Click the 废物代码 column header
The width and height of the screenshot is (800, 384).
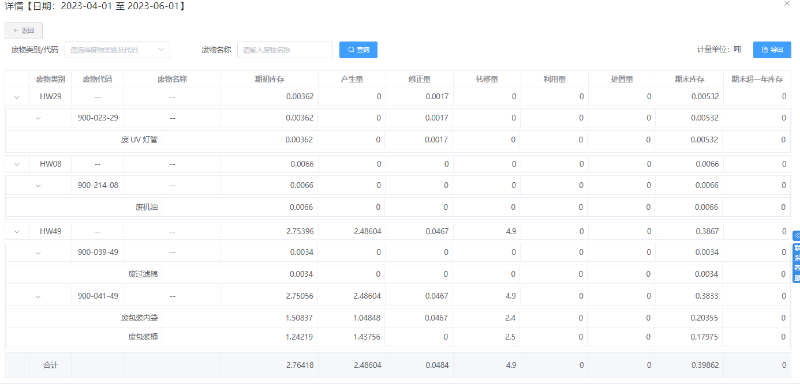(97, 79)
